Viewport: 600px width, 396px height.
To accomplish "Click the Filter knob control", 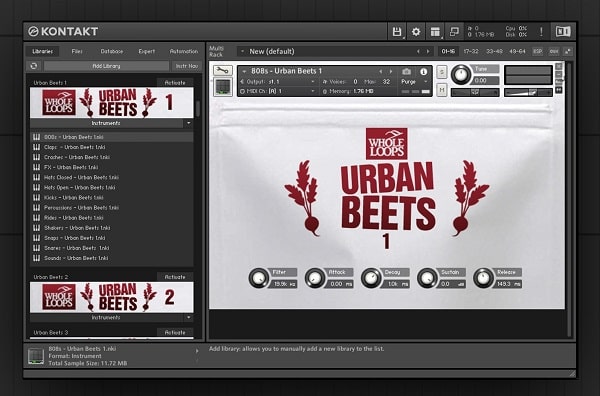I will [259, 278].
